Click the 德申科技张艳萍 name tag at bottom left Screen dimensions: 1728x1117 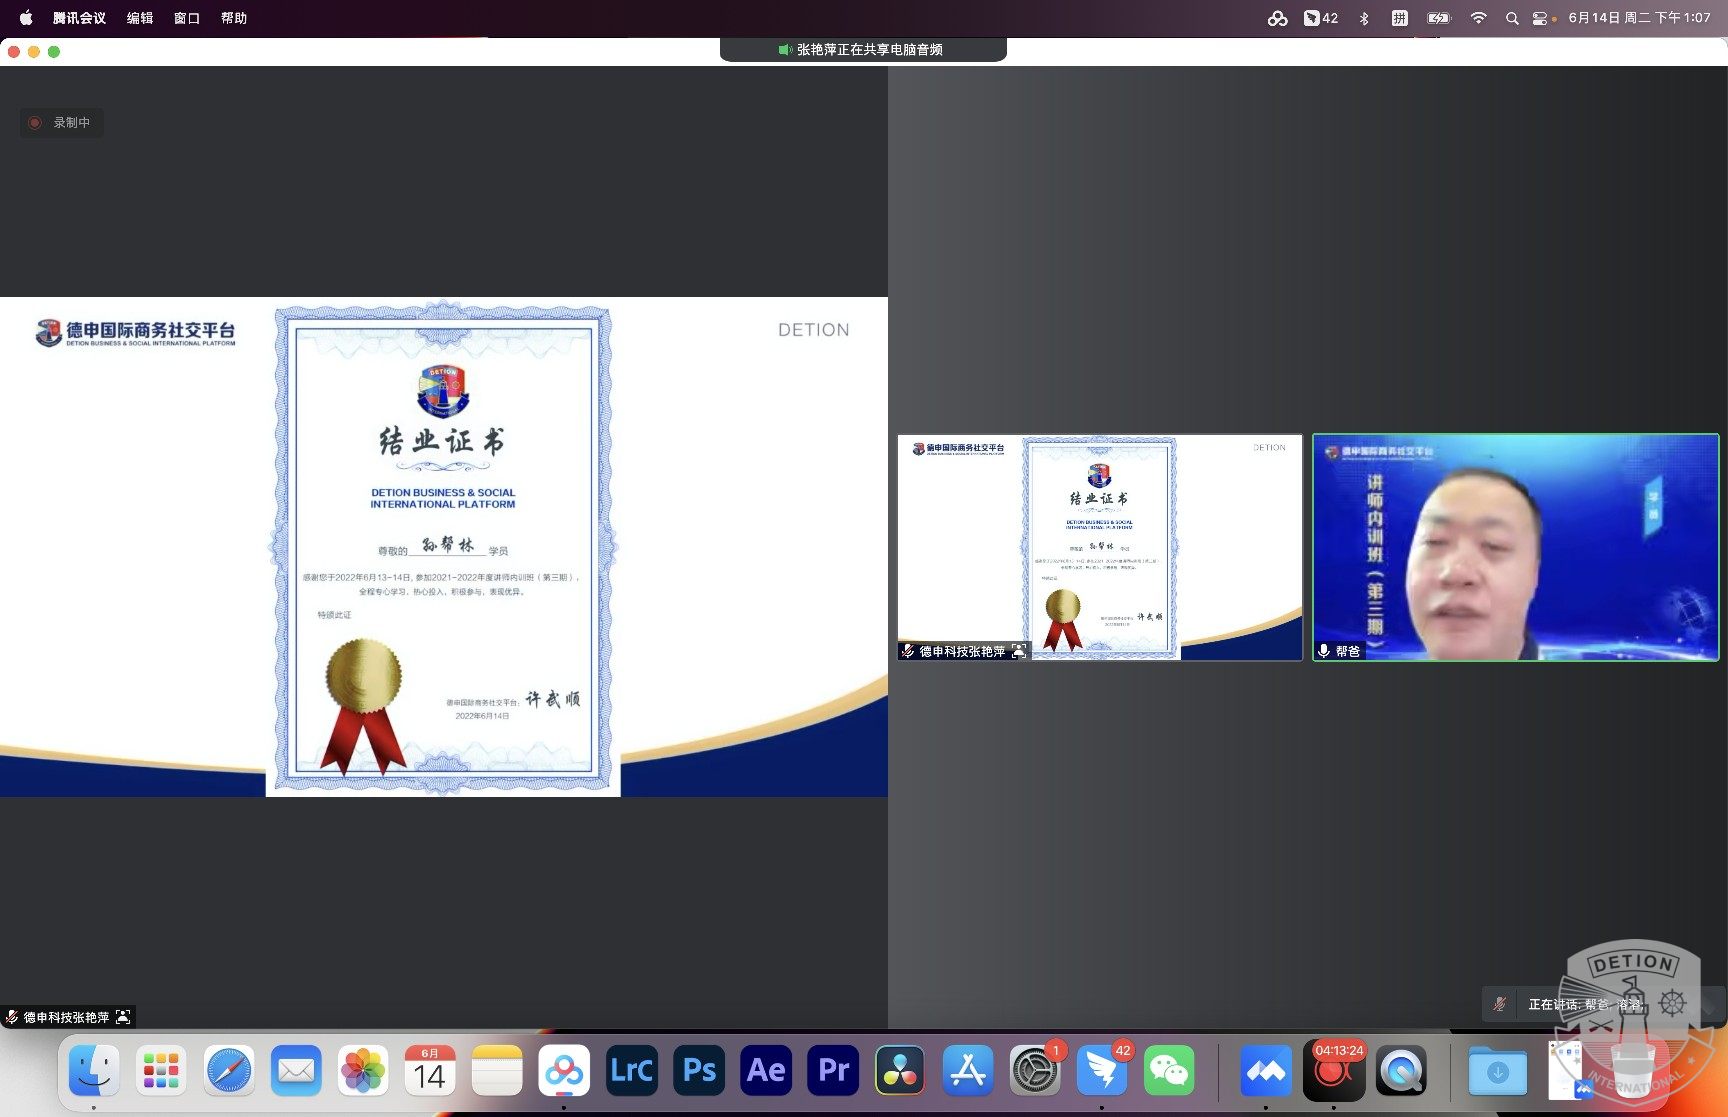click(x=67, y=1017)
